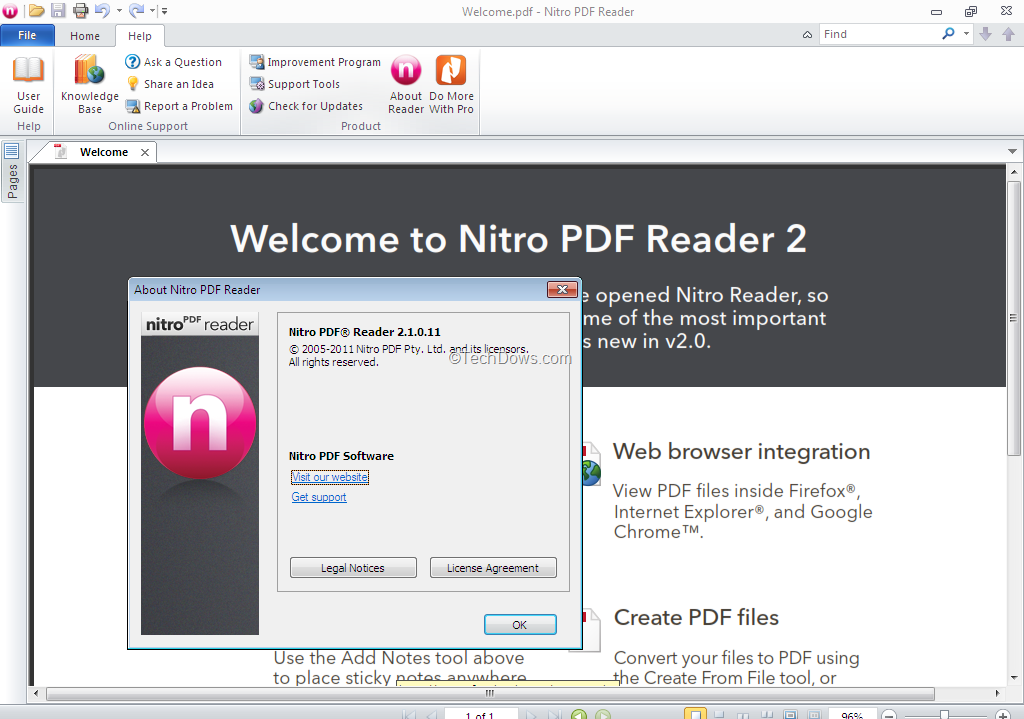This screenshot has height=719, width=1024.
Task: Click the Visit our website link
Action: click(330, 477)
